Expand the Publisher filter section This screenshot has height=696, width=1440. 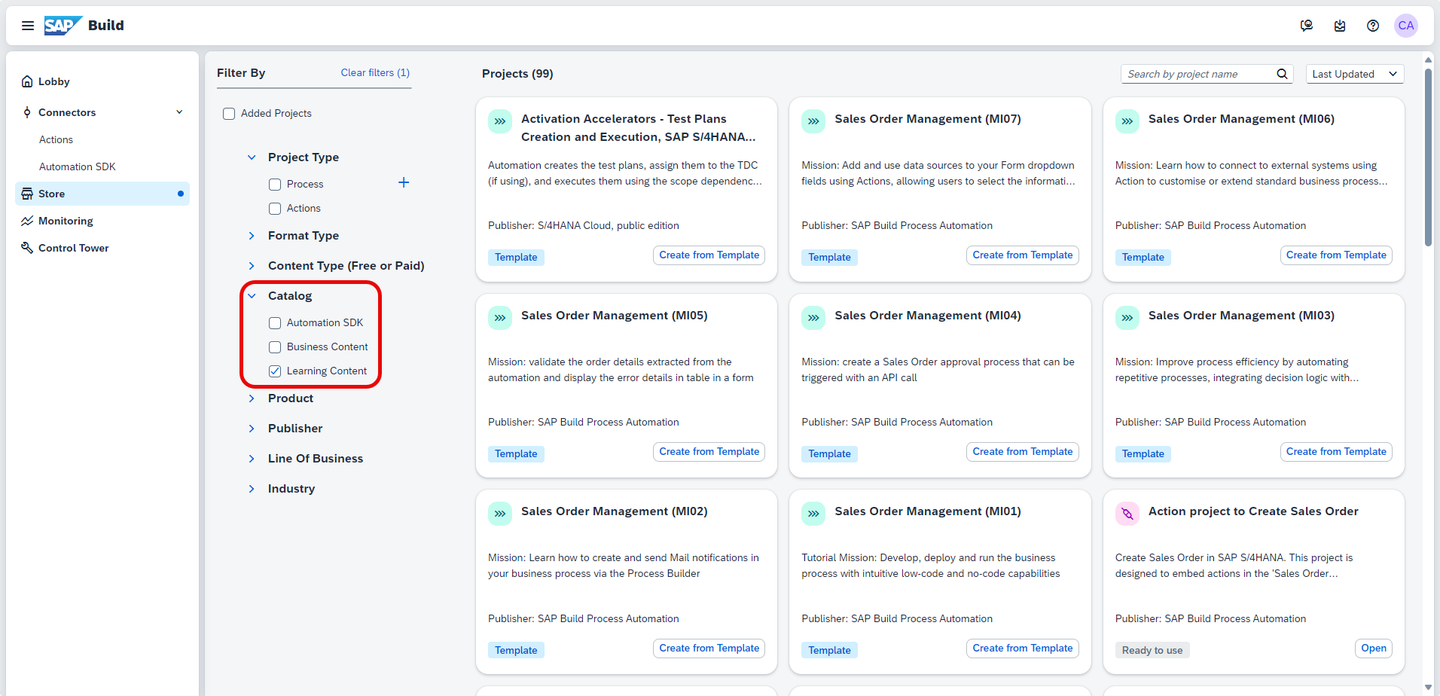tap(252, 428)
